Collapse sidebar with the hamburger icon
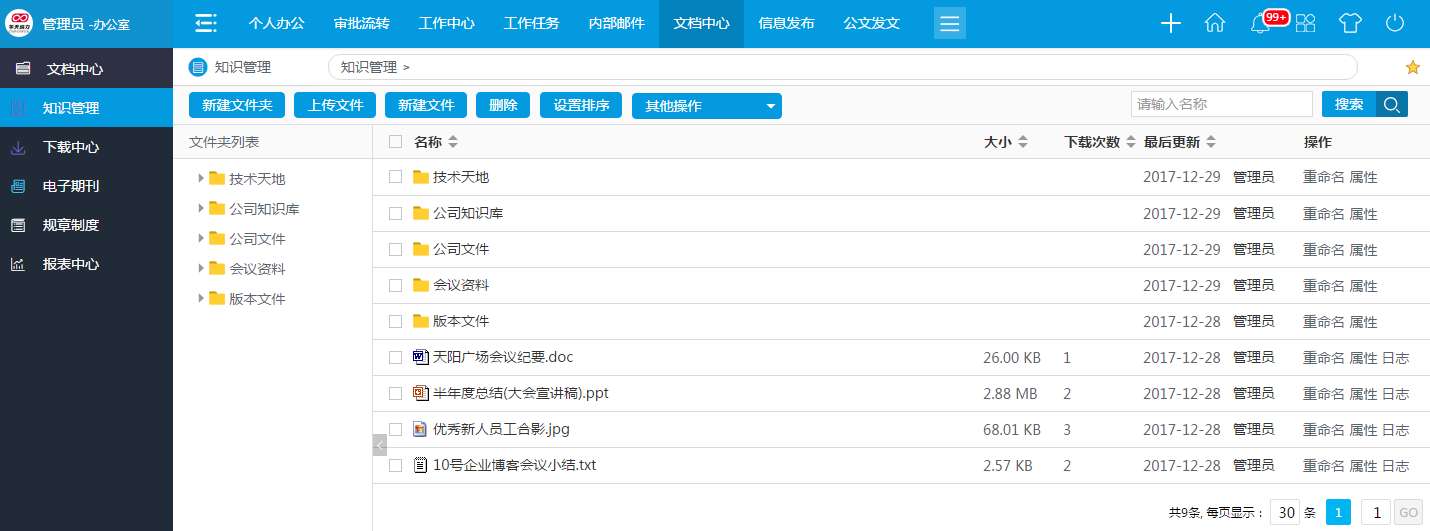 pyautogui.click(x=205, y=23)
